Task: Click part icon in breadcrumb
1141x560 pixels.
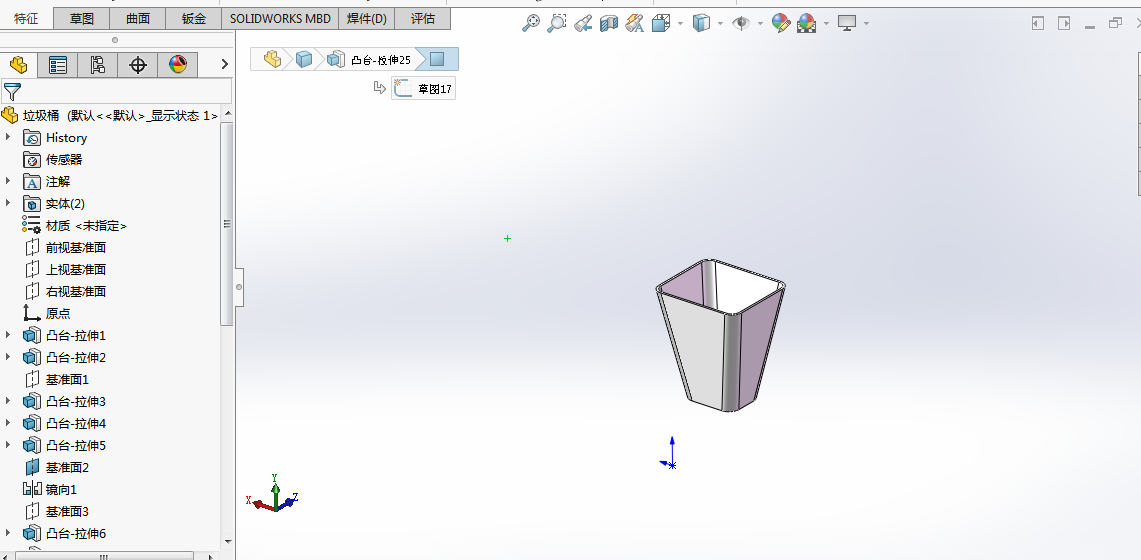Action: tap(273, 59)
